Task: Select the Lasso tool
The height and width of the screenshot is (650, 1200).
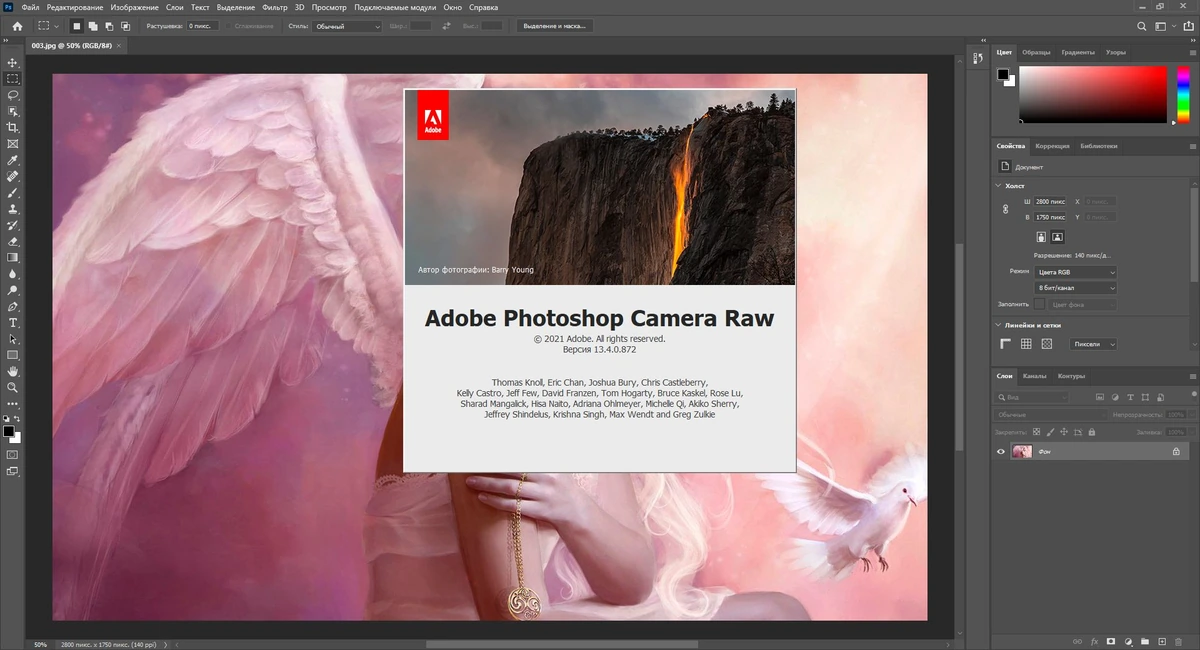Action: [x=13, y=95]
